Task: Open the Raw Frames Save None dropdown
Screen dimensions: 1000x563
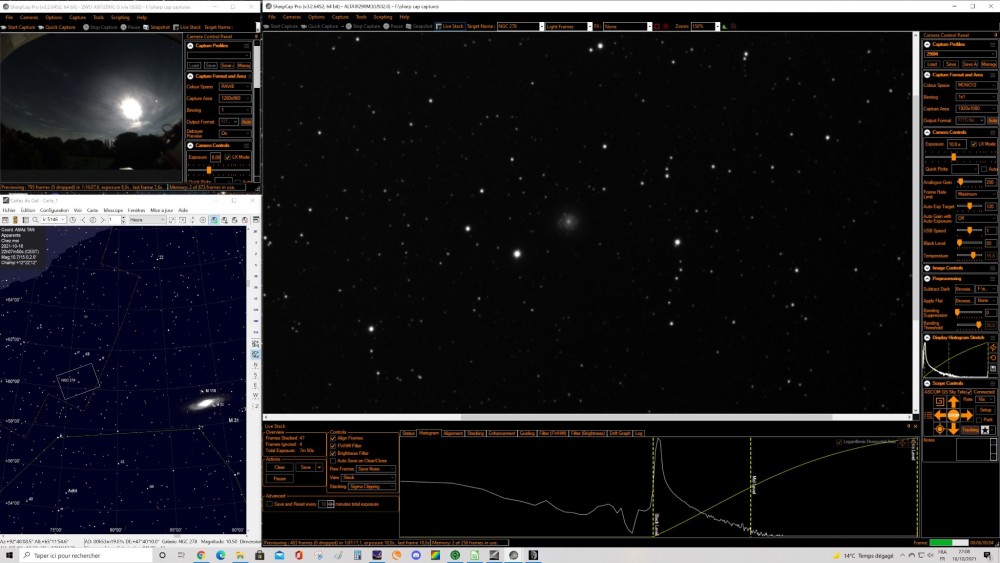Action: [376, 469]
